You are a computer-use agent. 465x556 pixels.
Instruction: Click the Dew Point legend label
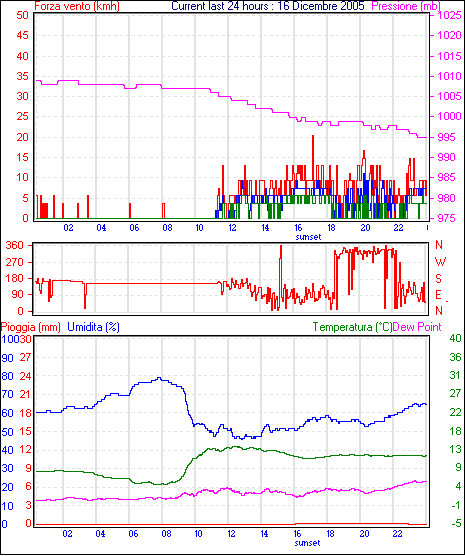(417, 327)
